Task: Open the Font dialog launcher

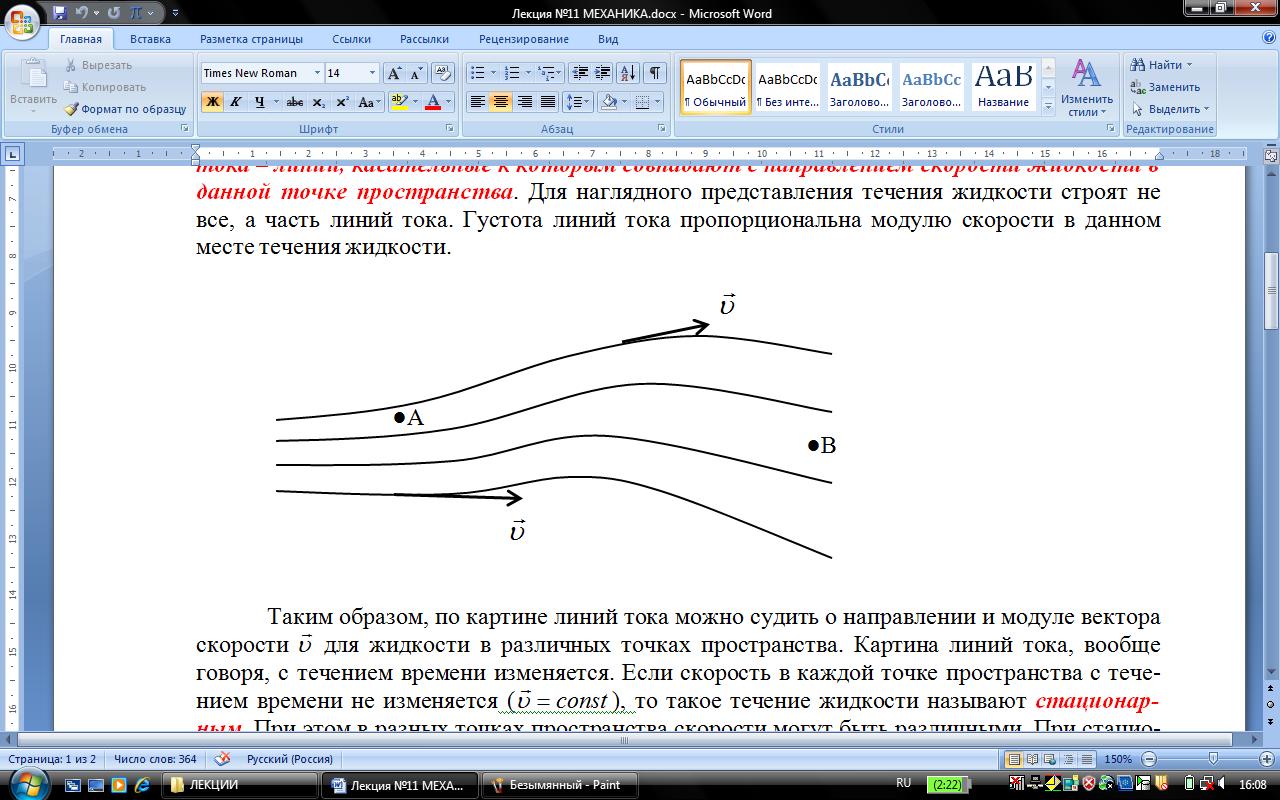Action: tap(449, 129)
